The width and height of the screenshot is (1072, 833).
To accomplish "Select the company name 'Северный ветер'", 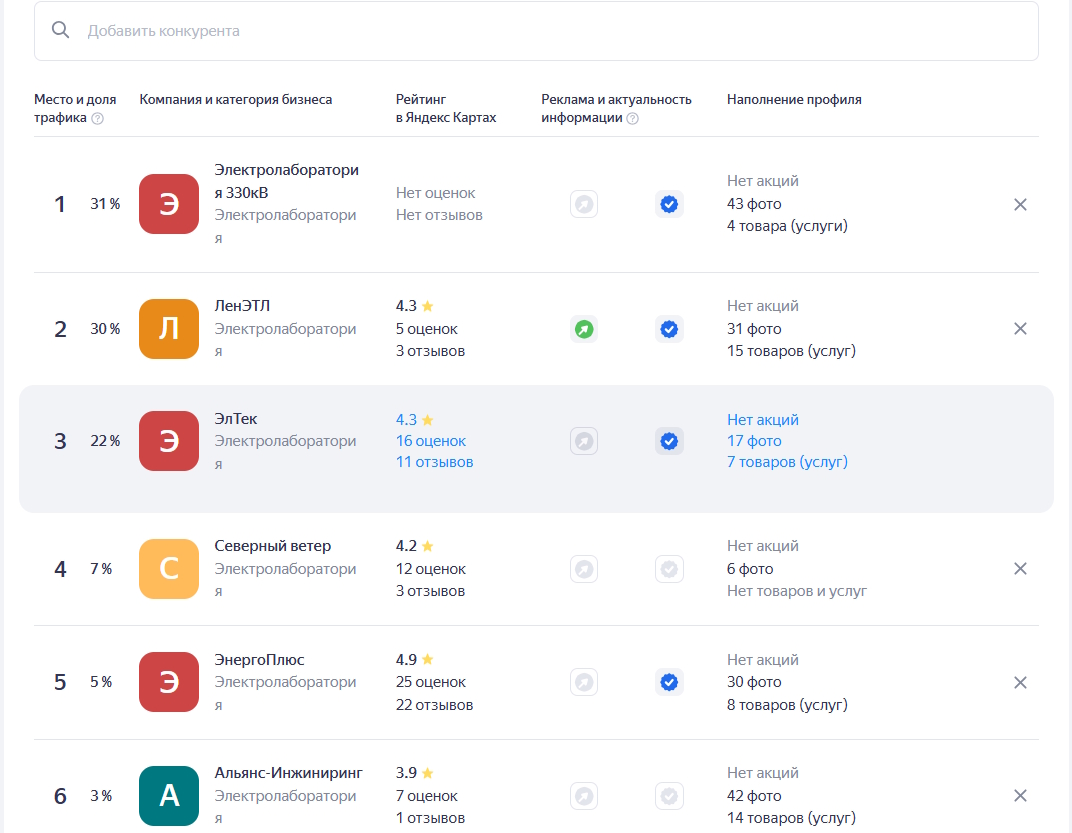I will pyautogui.click(x=273, y=546).
